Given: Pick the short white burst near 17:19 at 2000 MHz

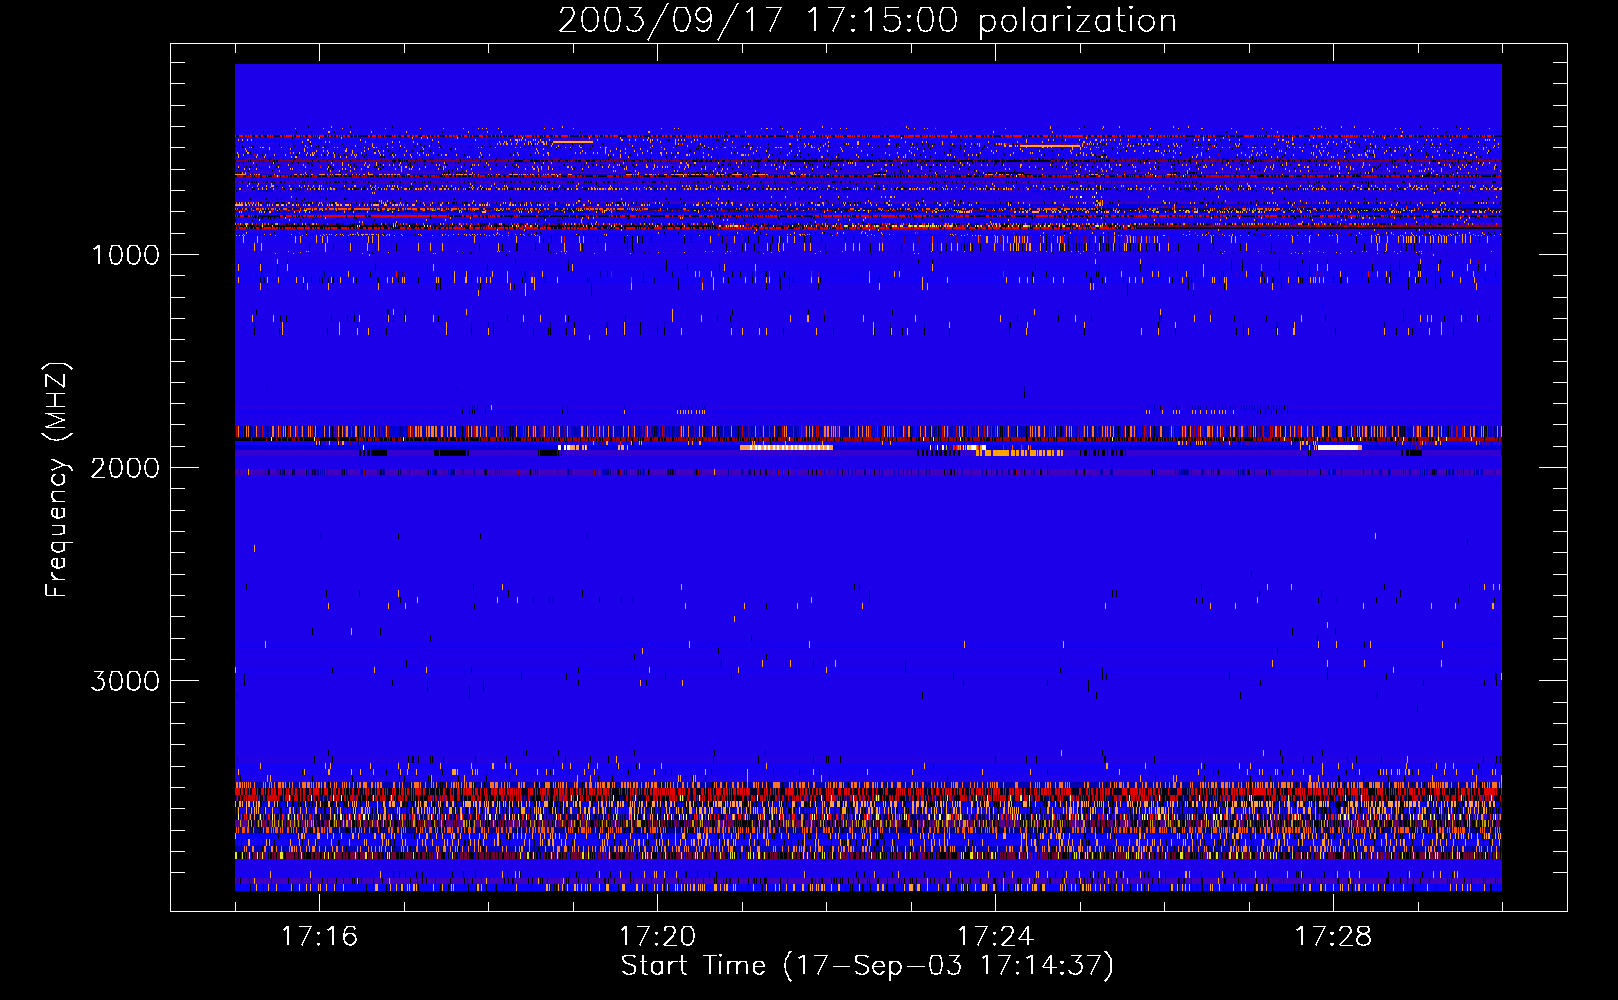Looking at the screenshot, I should tap(573, 448).
